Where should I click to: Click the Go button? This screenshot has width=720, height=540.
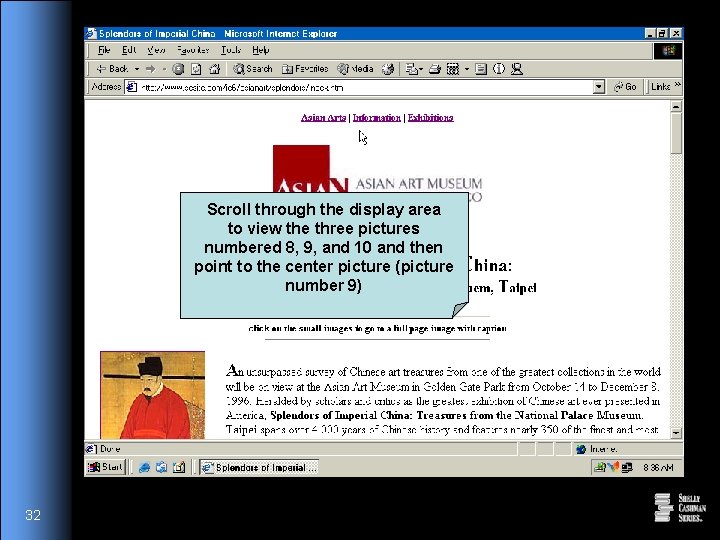click(625, 87)
